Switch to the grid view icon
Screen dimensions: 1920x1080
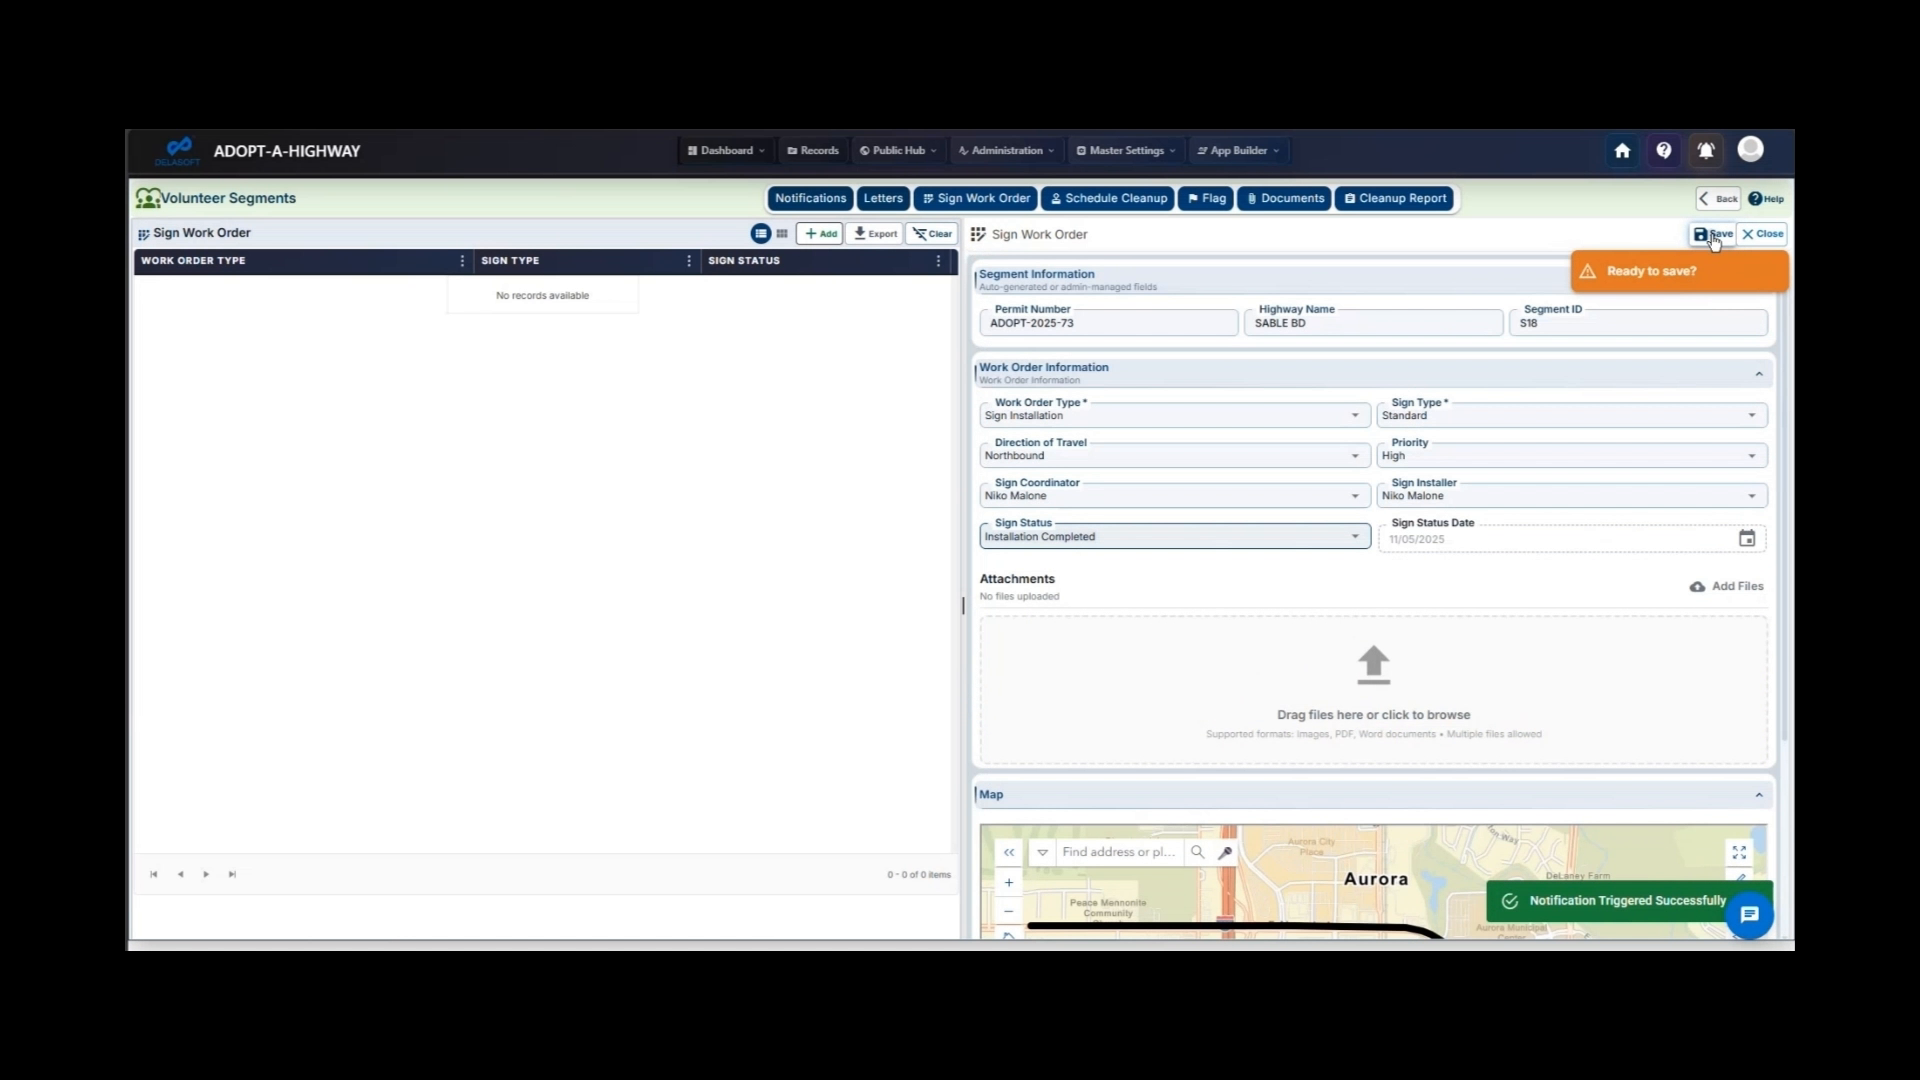click(x=781, y=233)
